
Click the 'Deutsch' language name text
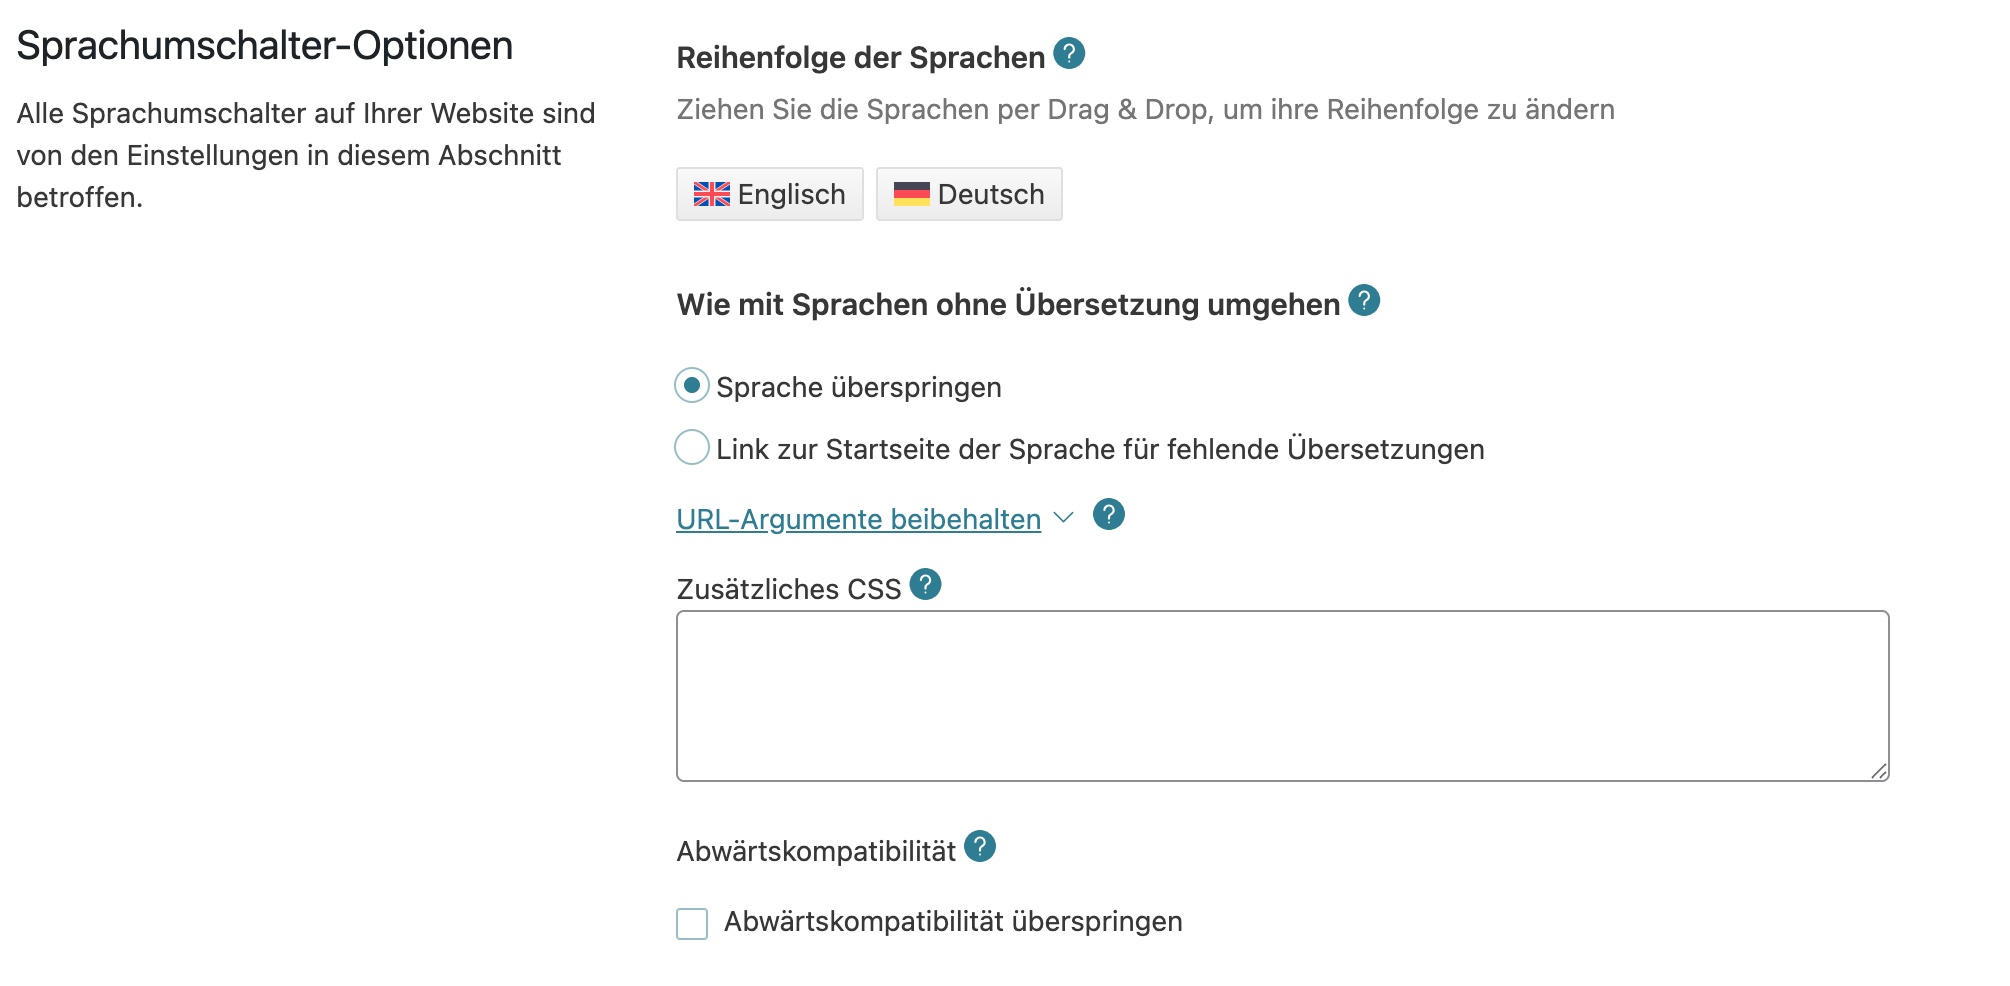click(x=990, y=194)
